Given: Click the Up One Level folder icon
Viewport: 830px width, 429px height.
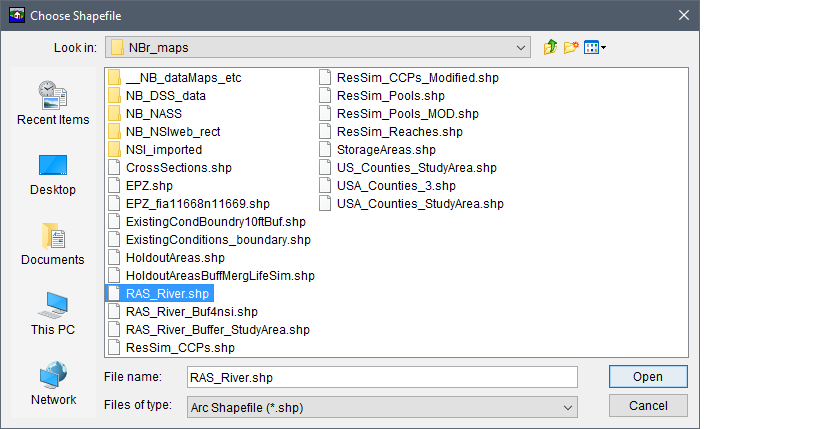Looking at the screenshot, I should click(x=550, y=47).
